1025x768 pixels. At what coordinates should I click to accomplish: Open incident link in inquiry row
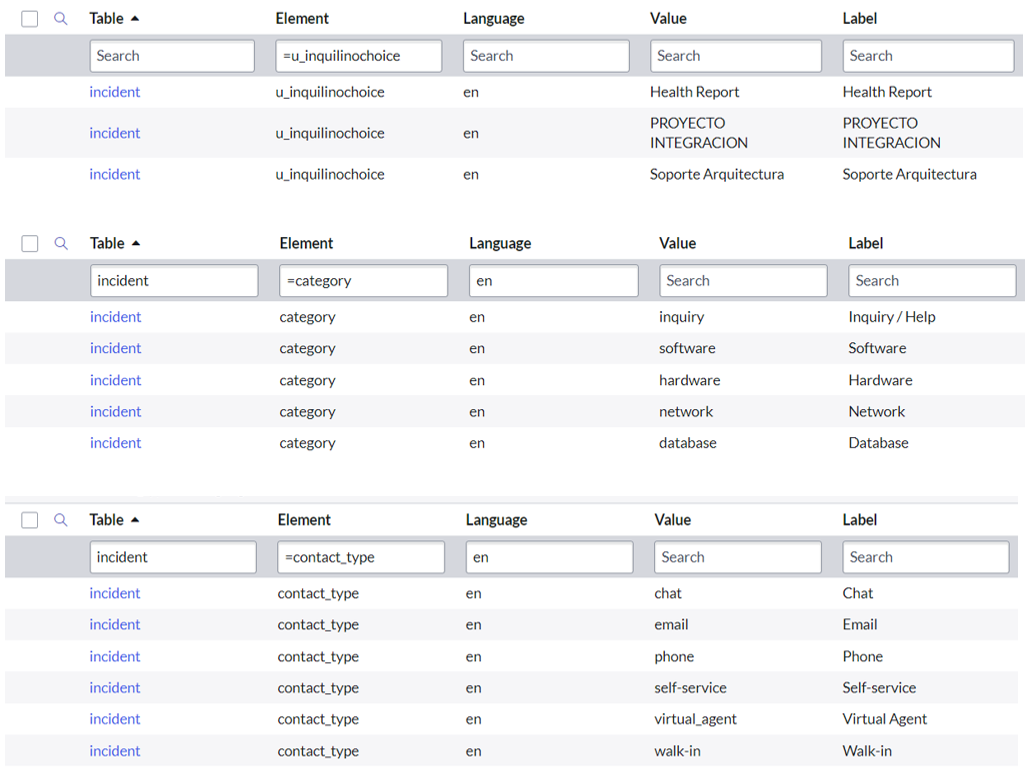(115, 317)
